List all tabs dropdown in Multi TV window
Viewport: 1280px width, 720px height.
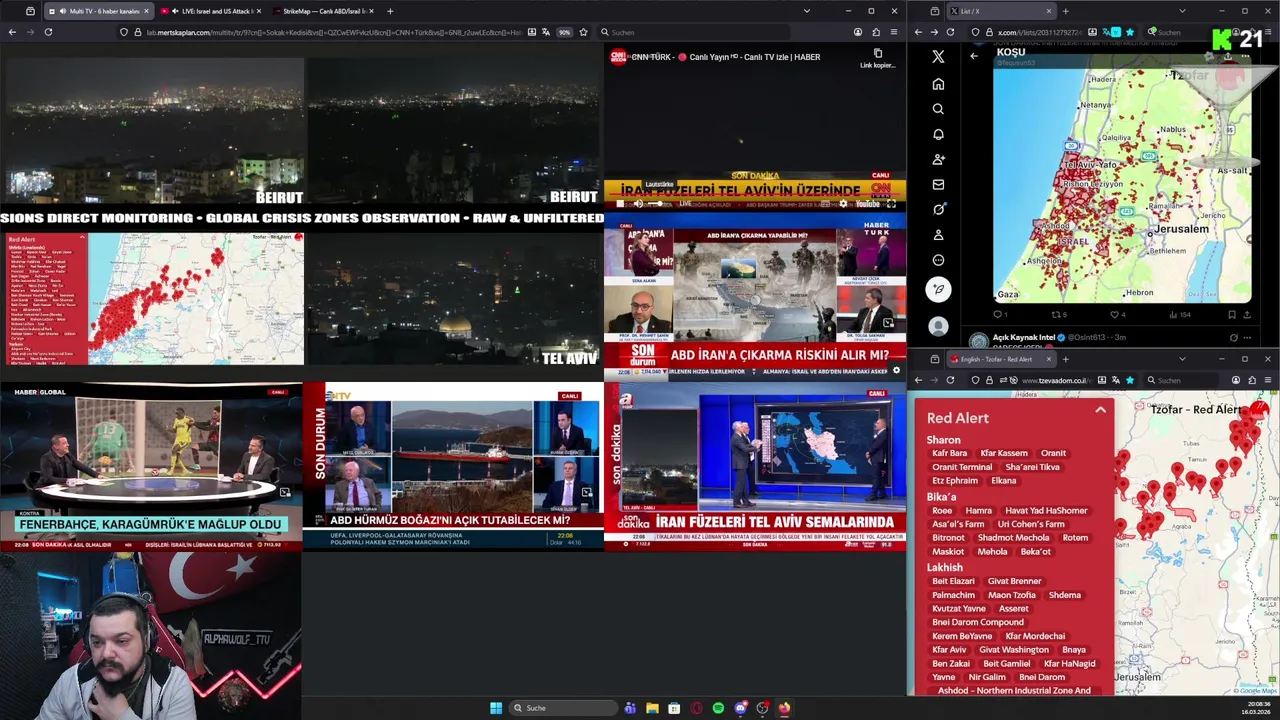tap(807, 11)
